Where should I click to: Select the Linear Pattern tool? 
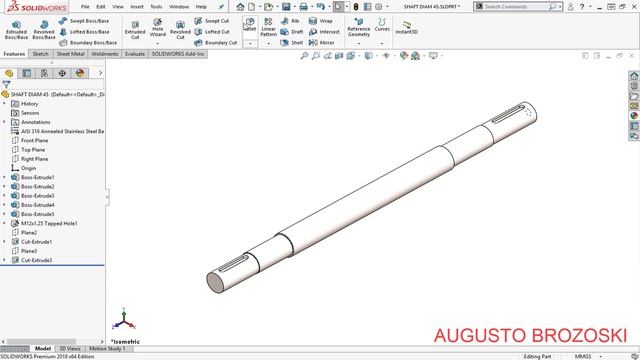click(x=268, y=27)
